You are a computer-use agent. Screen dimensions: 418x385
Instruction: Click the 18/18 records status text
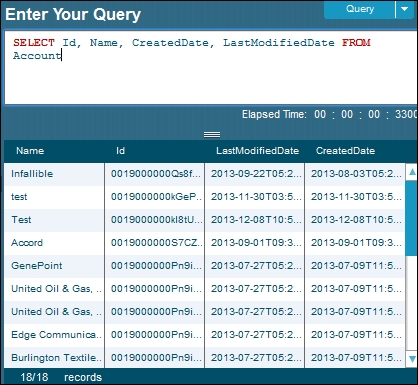pyautogui.click(x=61, y=377)
